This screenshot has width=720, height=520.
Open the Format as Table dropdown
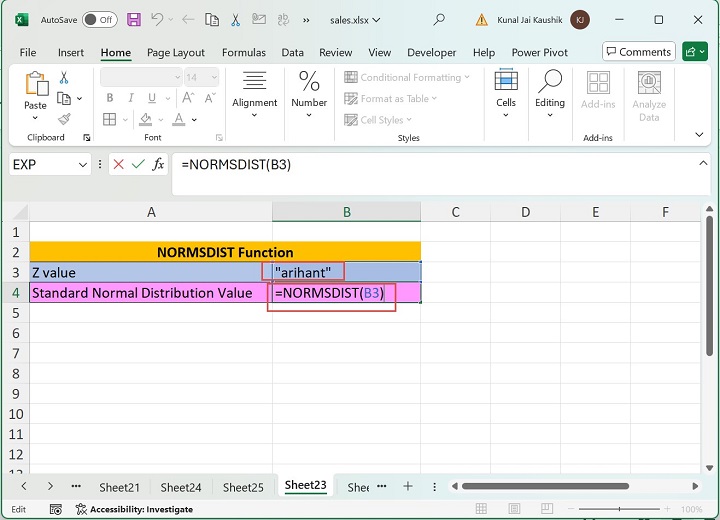click(390, 98)
